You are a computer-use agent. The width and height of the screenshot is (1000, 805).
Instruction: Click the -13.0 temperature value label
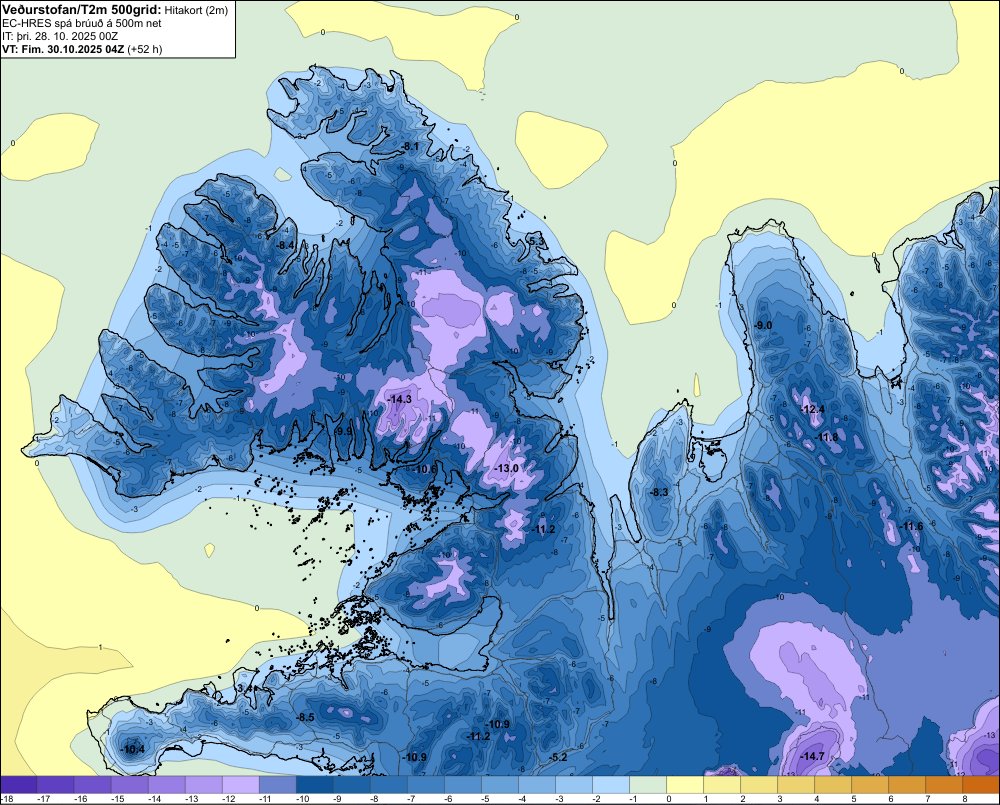[508, 468]
